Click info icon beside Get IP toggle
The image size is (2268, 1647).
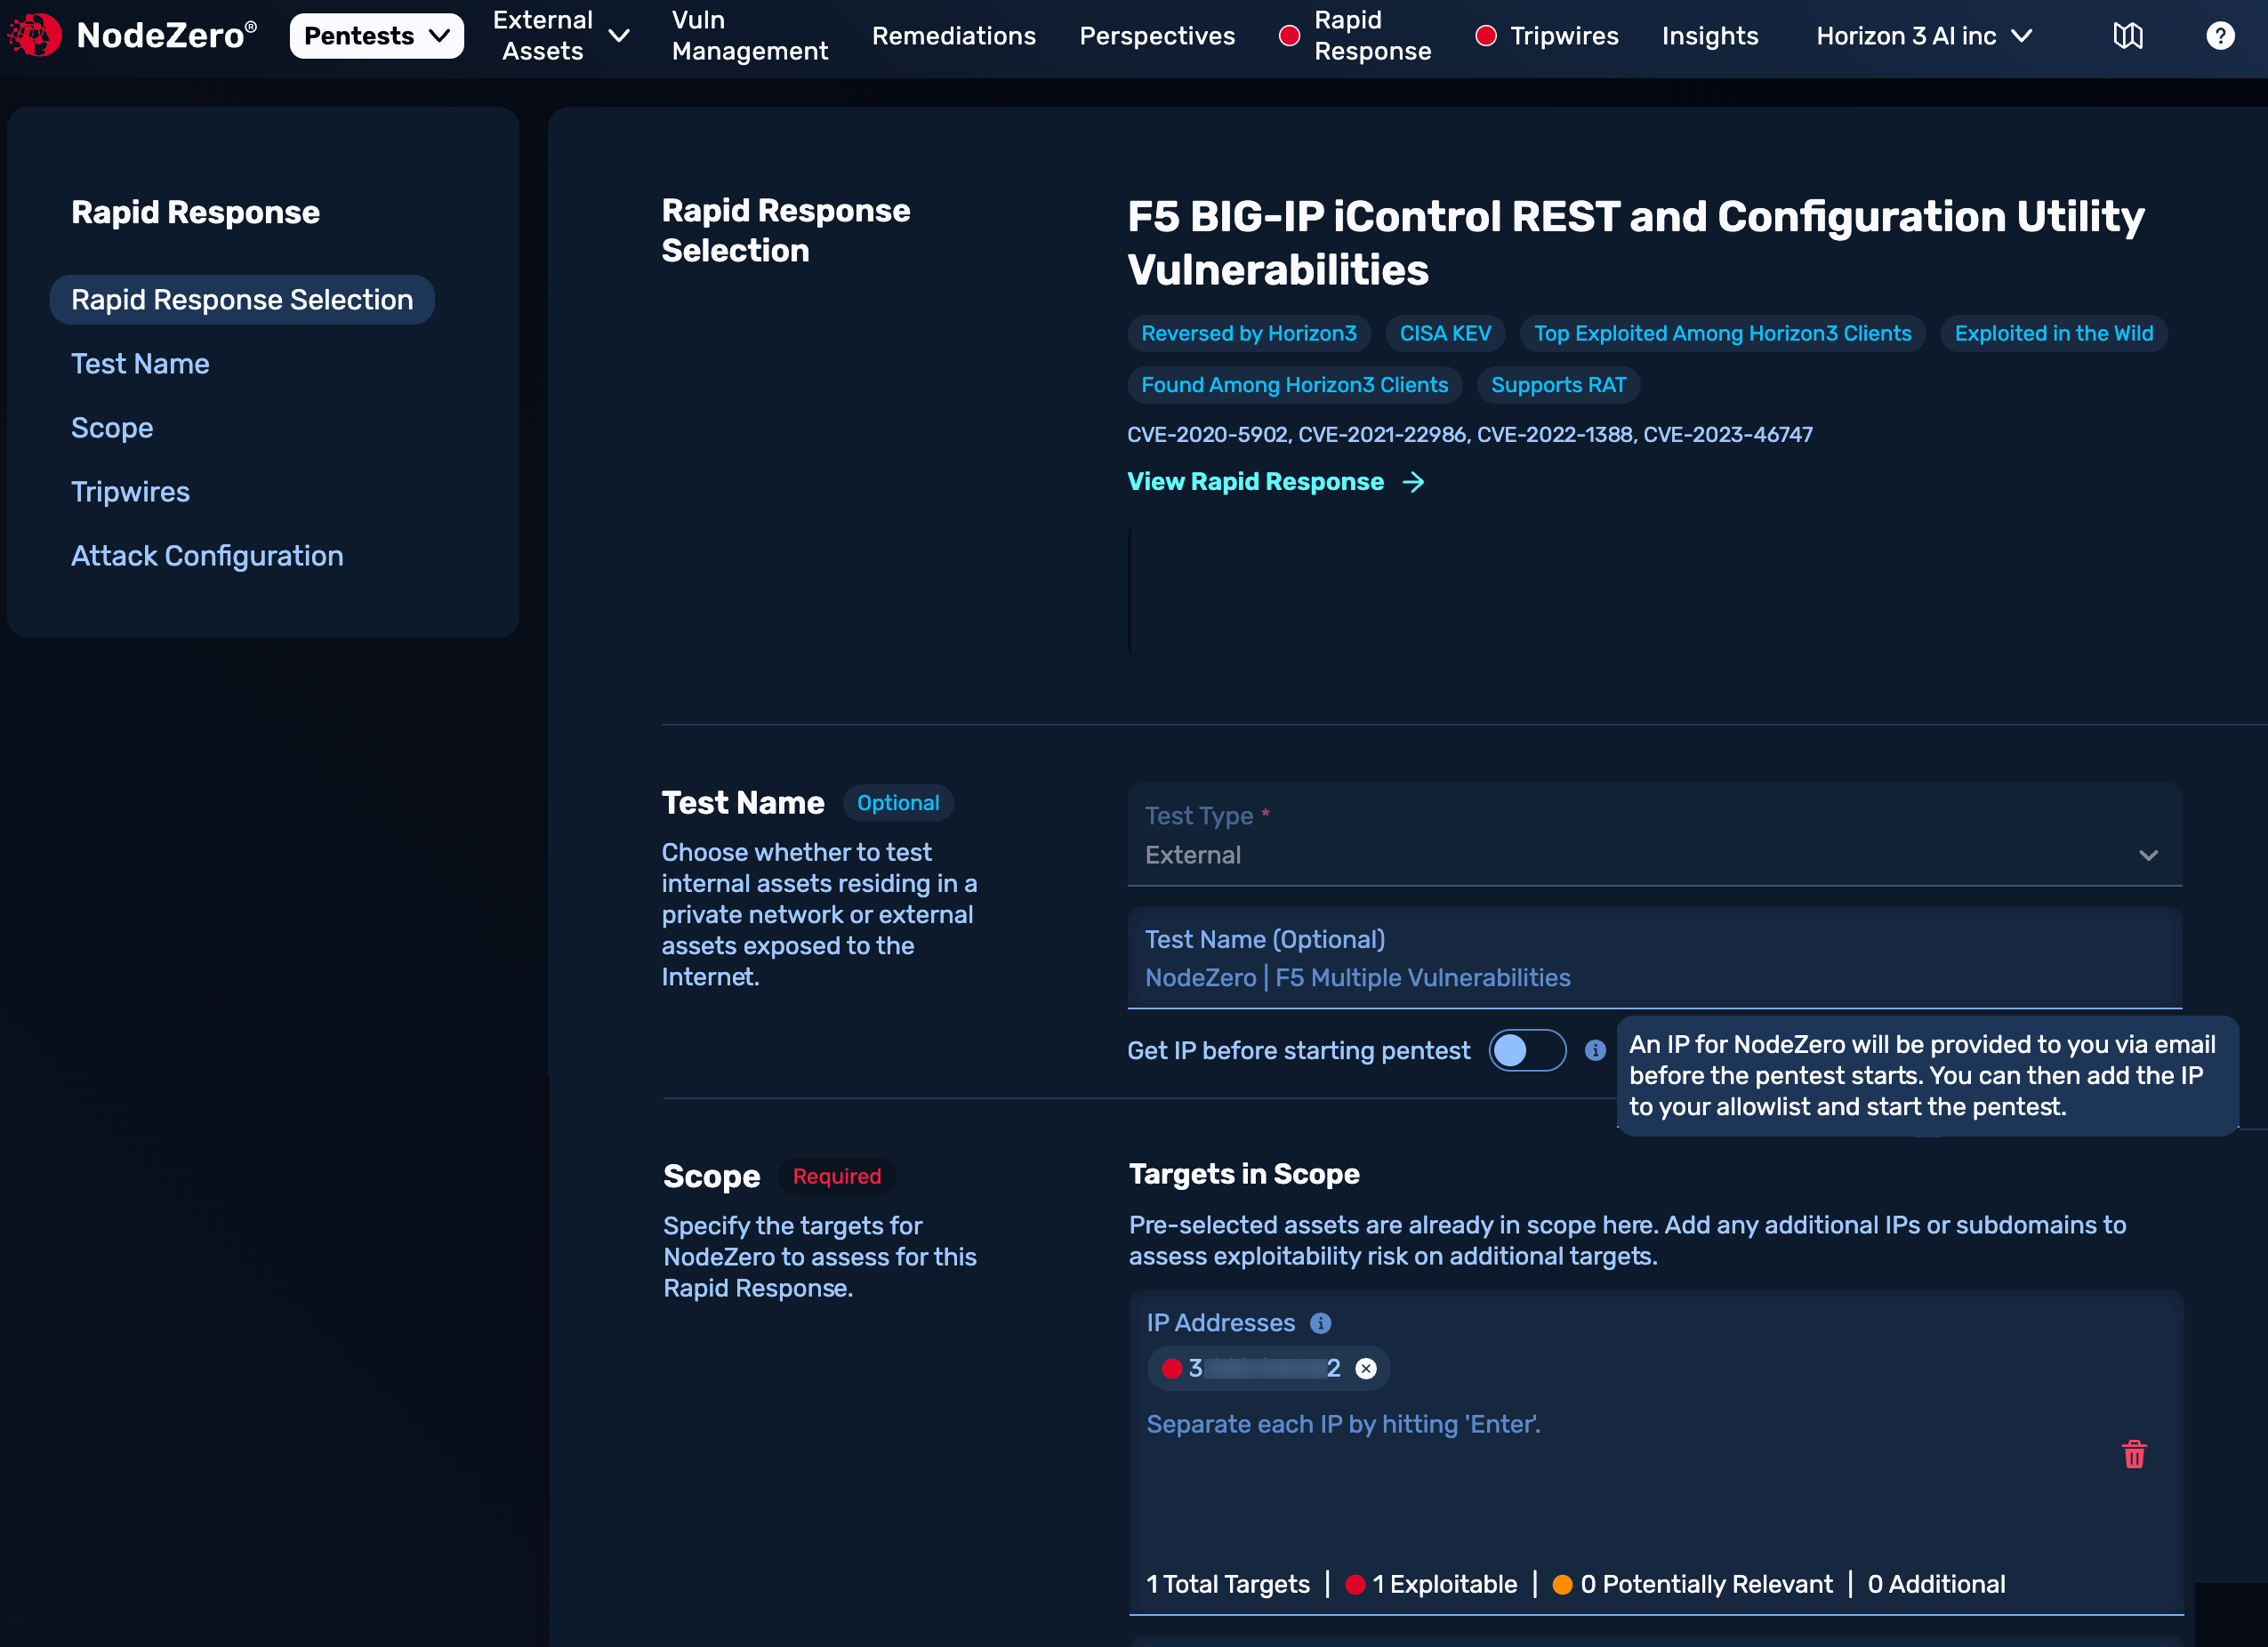[1595, 1050]
